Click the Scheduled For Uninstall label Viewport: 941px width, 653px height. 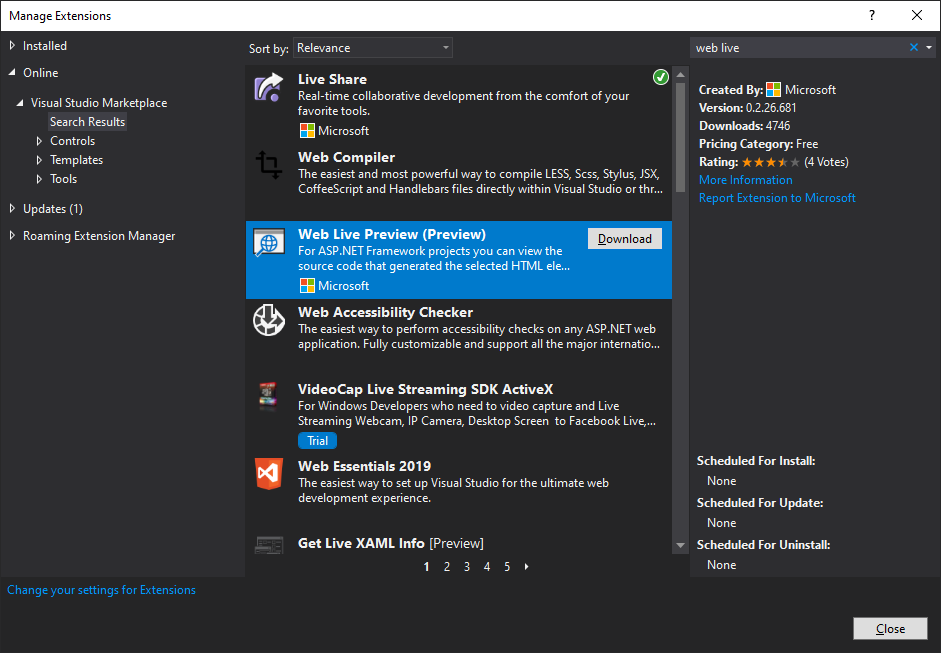pyautogui.click(x=763, y=545)
